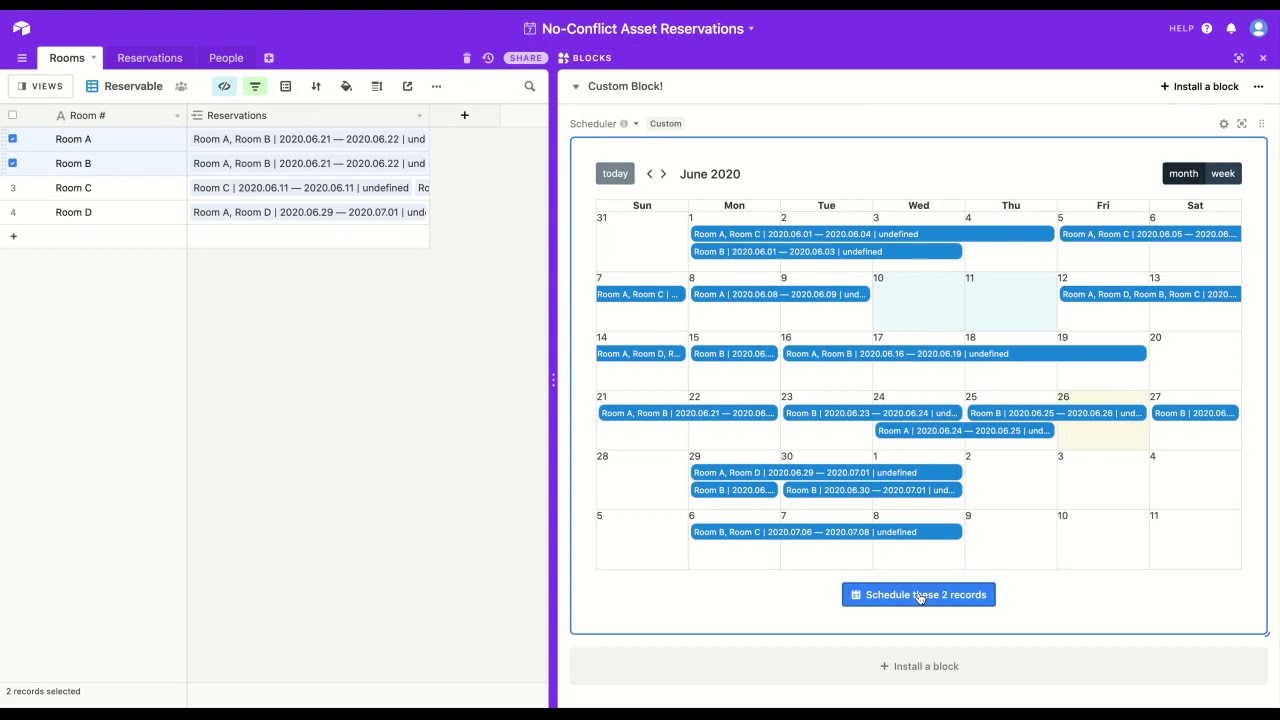Click the BLOCKS panel toggle

click(585, 58)
